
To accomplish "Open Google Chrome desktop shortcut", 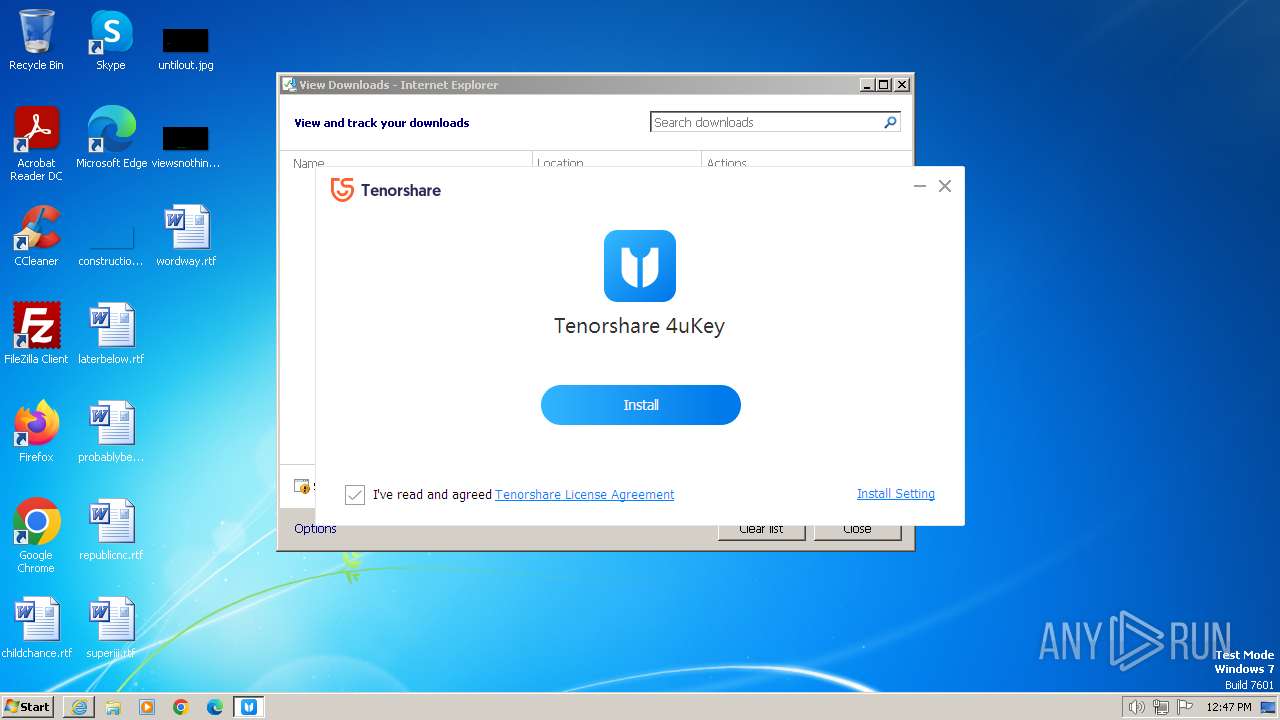I will pyautogui.click(x=36, y=536).
